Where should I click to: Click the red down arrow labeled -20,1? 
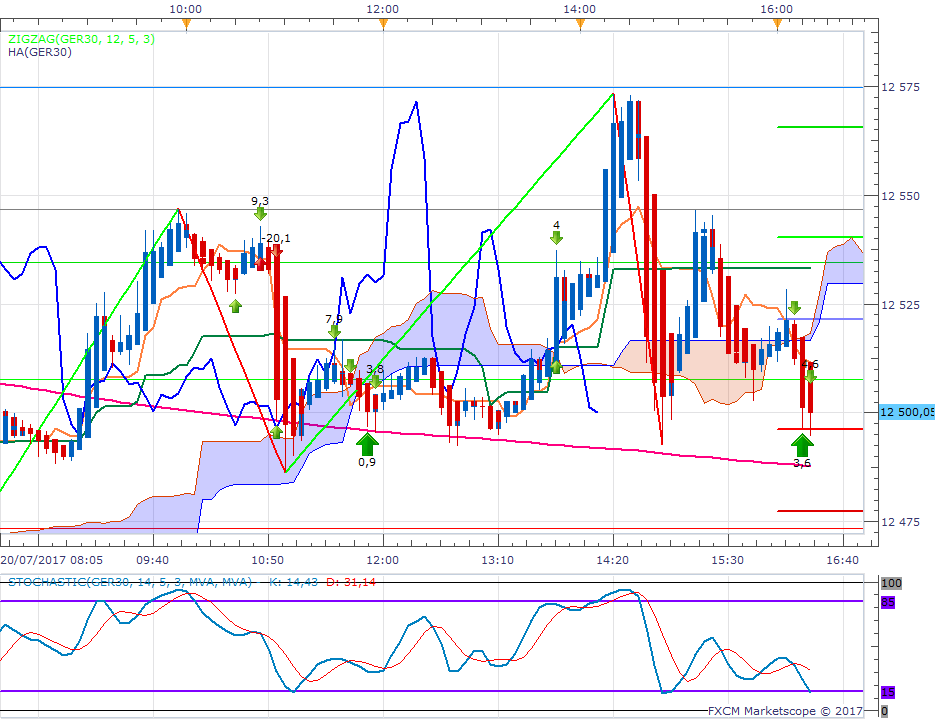[x=276, y=250]
